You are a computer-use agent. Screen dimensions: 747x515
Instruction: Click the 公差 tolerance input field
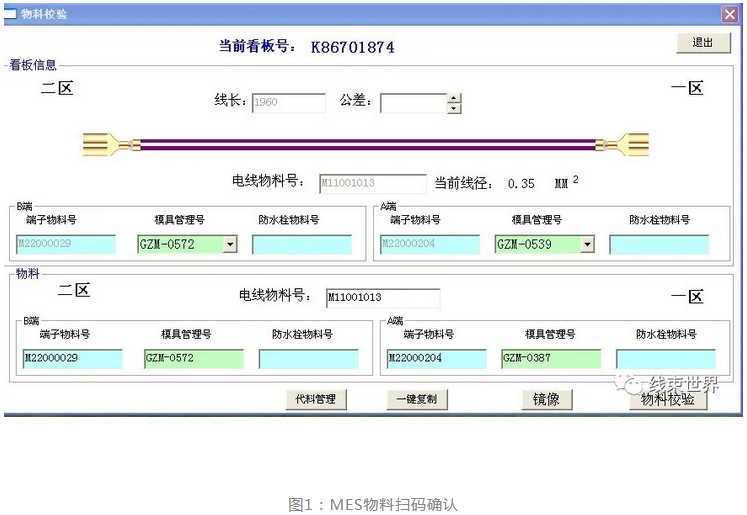[x=413, y=103]
